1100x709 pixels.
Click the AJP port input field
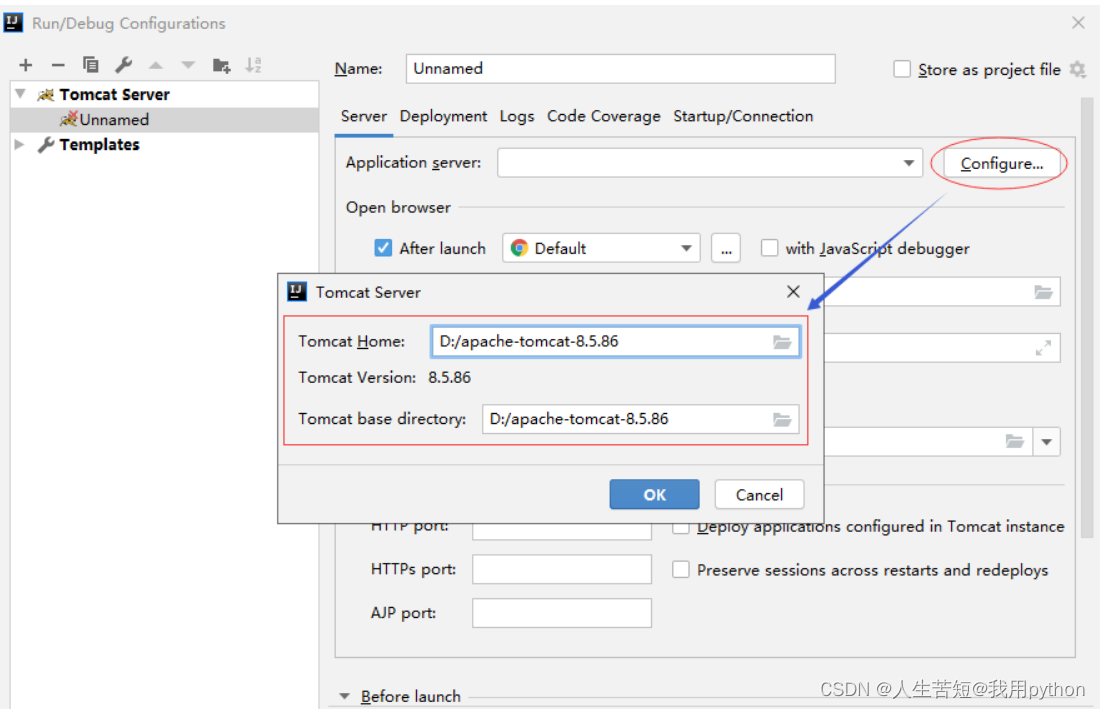pyautogui.click(x=562, y=613)
